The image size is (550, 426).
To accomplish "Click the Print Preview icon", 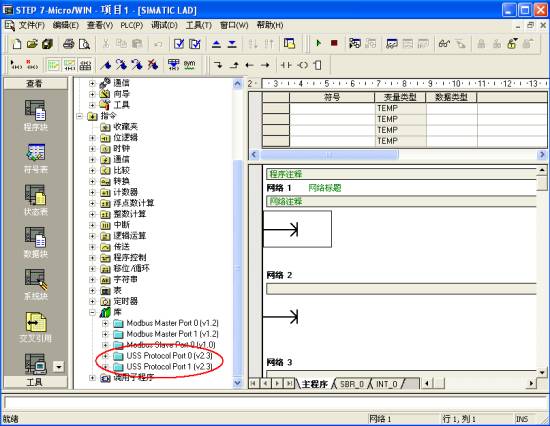I will [x=84, y=44].
